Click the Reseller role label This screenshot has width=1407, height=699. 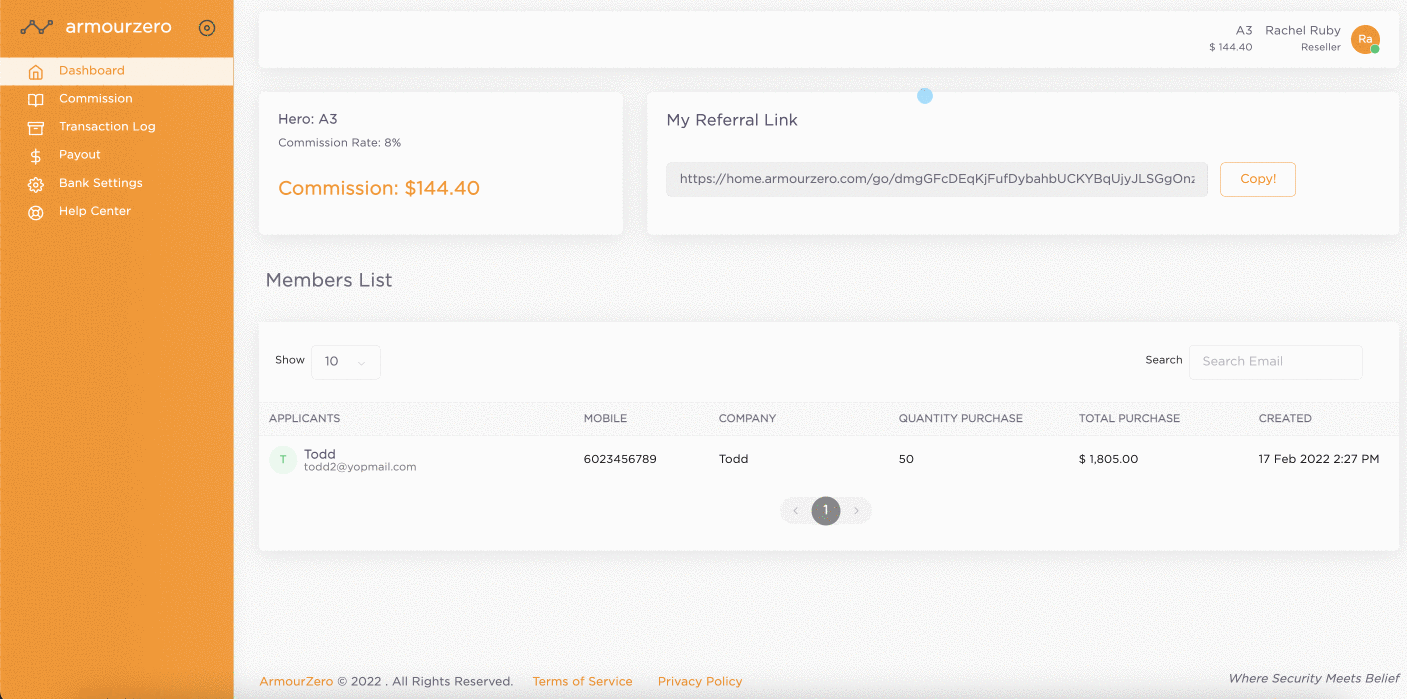1321,47
